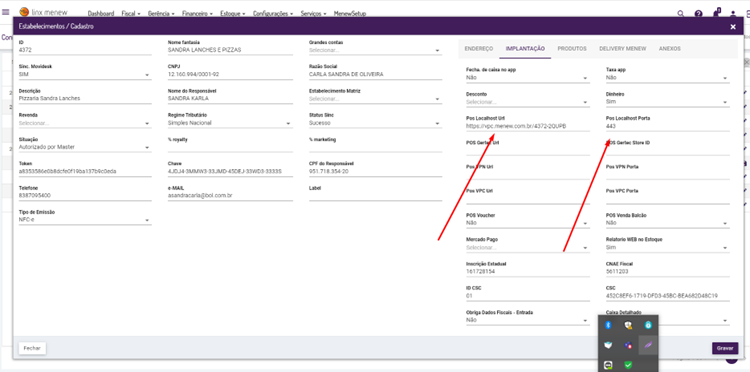The image size is (750, 372).
Task: Select the Implantação tab
Action: coord(525,49)
